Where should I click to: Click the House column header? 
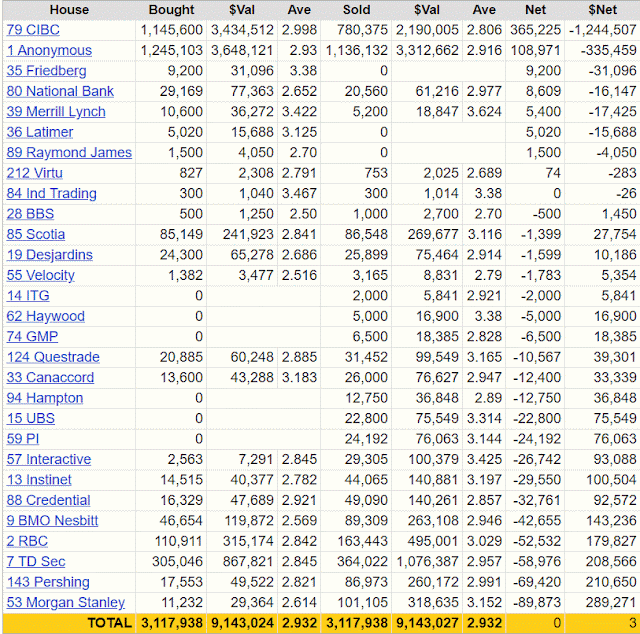69,10
